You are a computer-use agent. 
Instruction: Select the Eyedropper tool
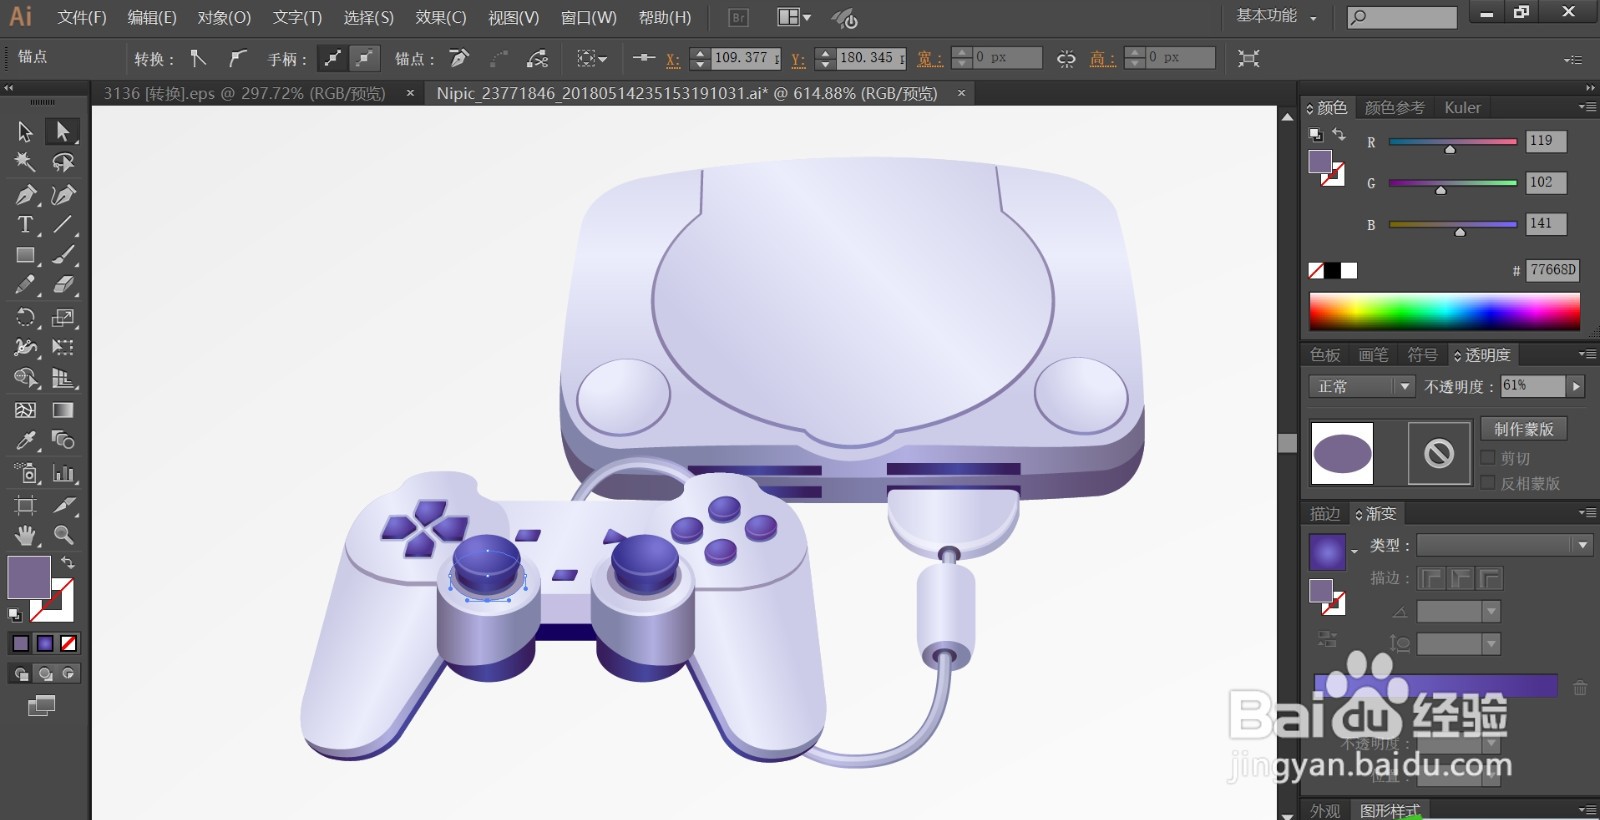click(x=25, y=440)
